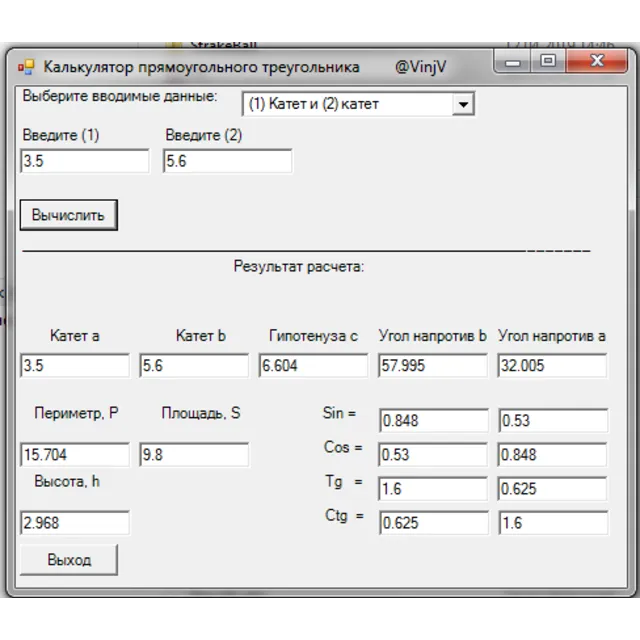Open the input data type dropdown arrow
The image size is (640, 640).
(463, 104)
